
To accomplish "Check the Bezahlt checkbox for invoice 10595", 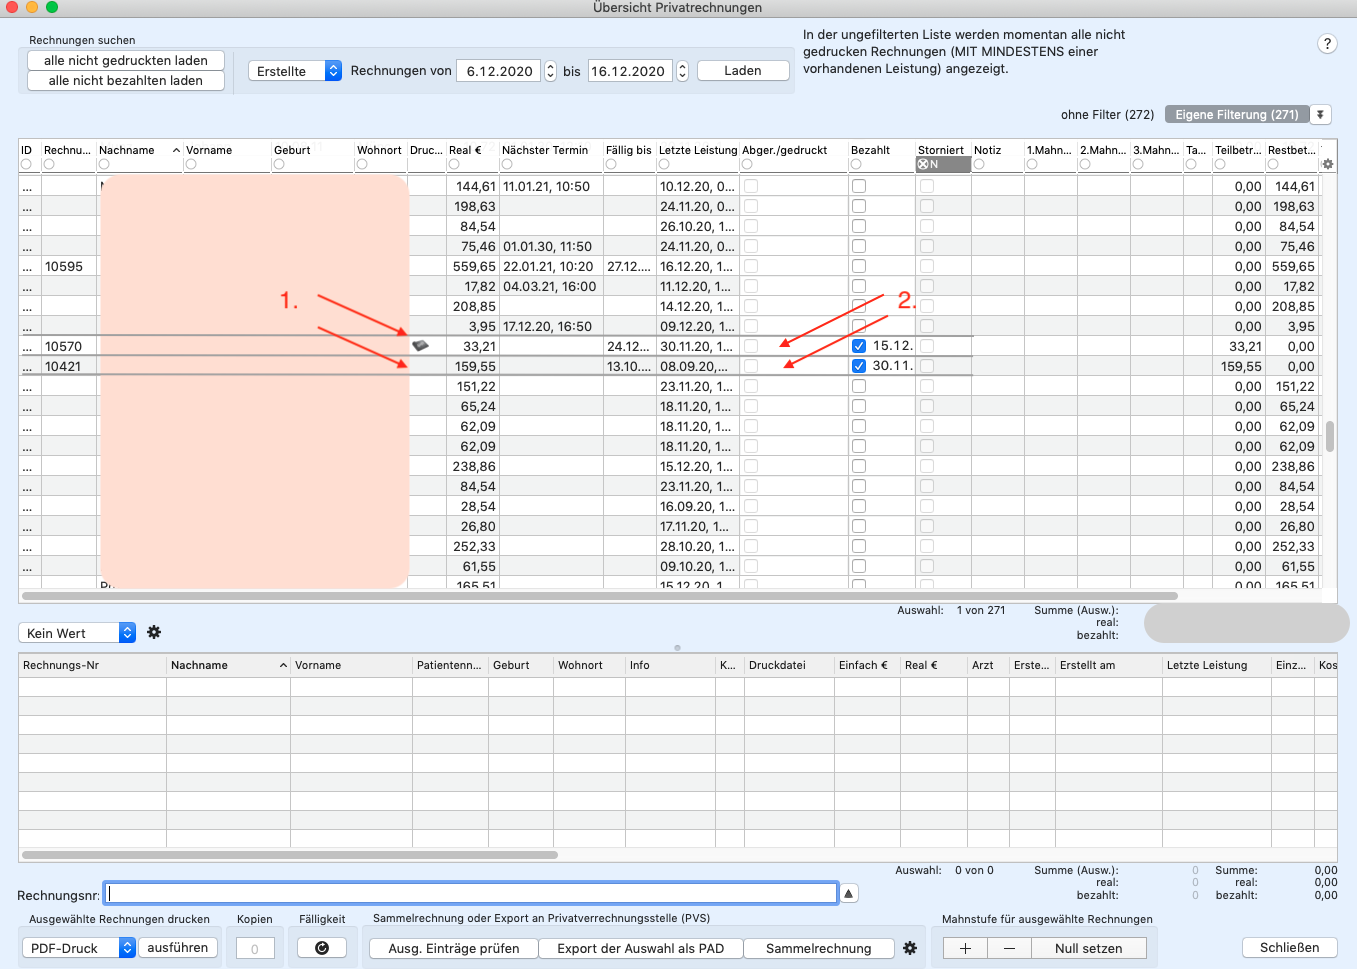I will coord(859,266).
